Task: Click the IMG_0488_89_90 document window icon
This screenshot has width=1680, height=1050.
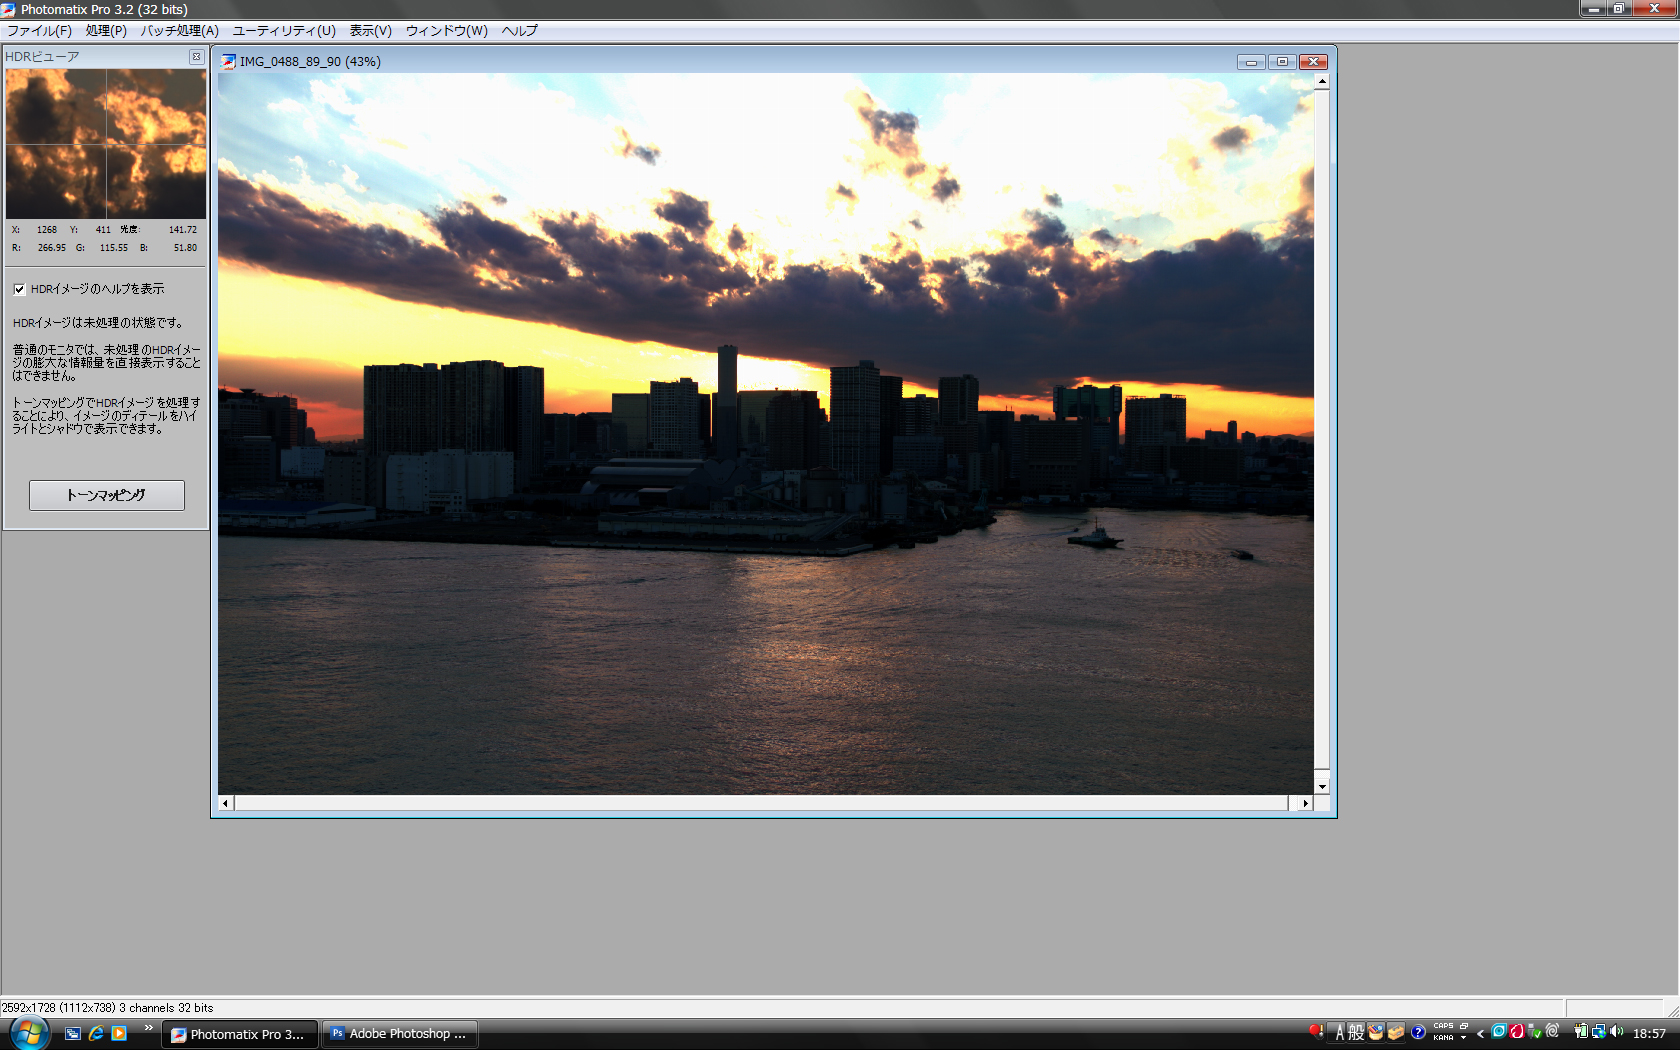Action: (x=229, y=62)
